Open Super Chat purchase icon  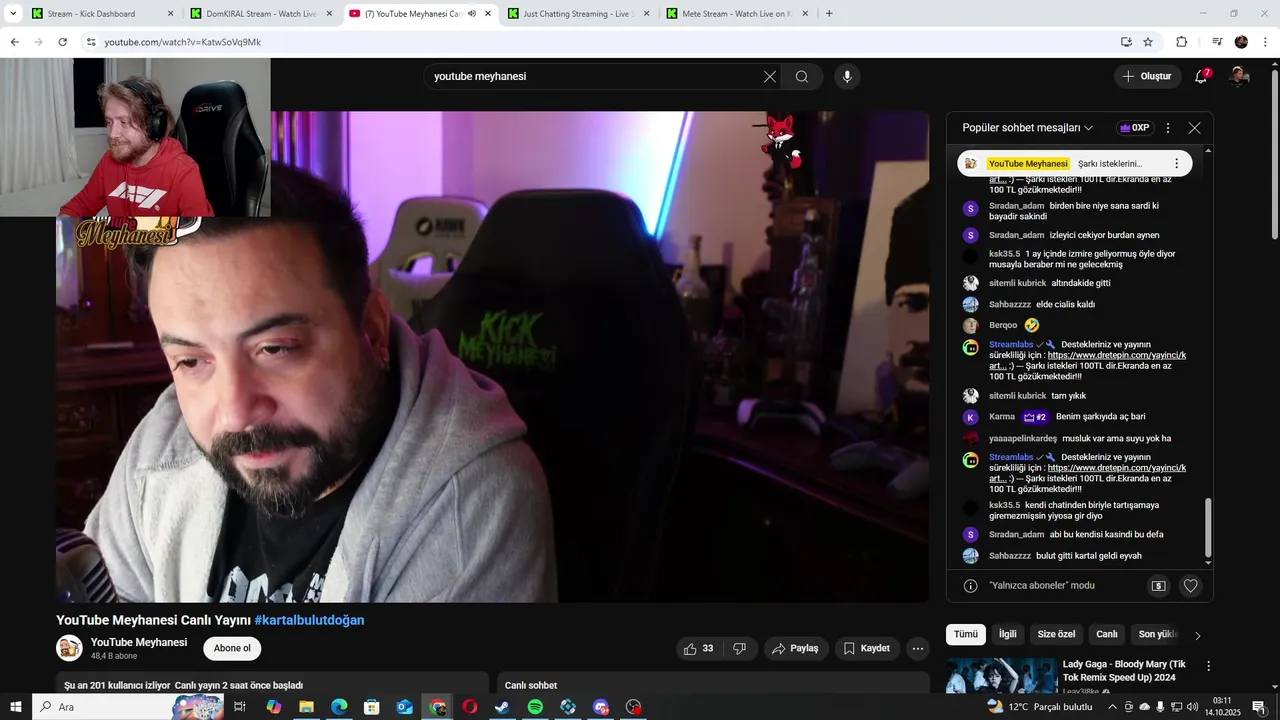click(x=1158, y=586)
